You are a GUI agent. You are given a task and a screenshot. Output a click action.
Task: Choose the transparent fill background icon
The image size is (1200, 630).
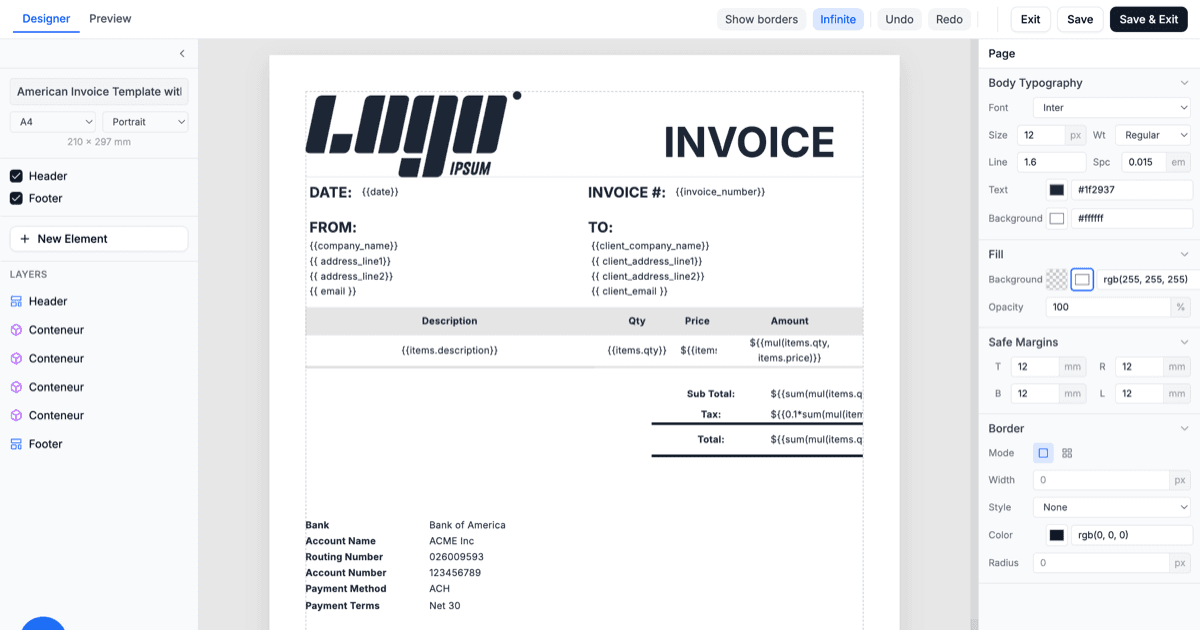pyautogui.click(x=1057, y=280)
